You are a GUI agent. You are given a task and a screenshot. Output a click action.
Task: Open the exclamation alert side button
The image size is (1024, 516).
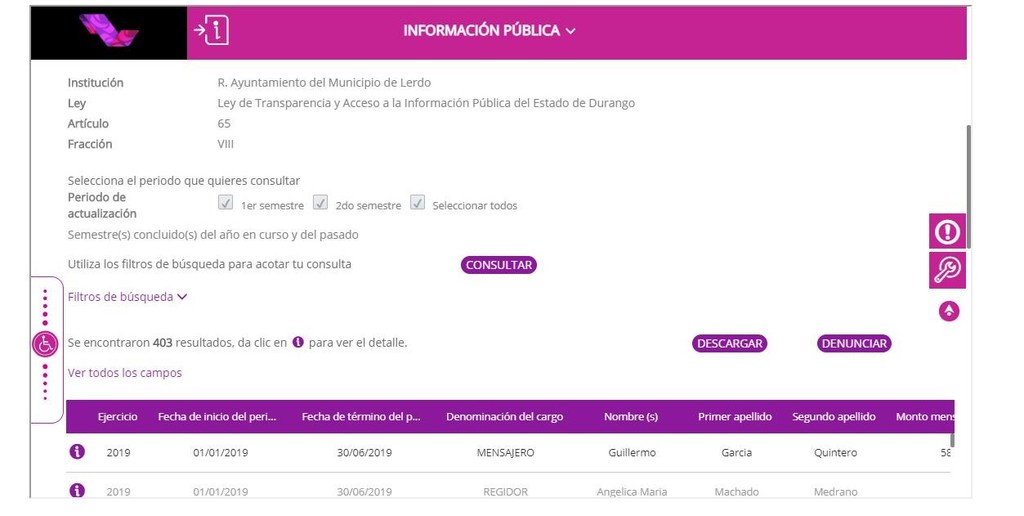(947, 232)
